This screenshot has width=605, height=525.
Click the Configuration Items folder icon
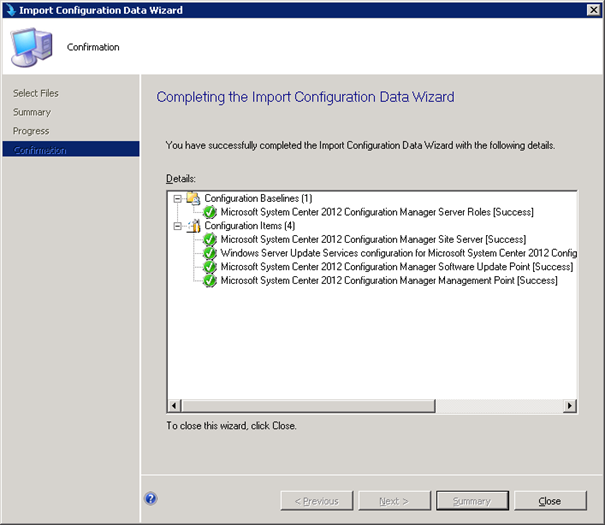(193, 226)
